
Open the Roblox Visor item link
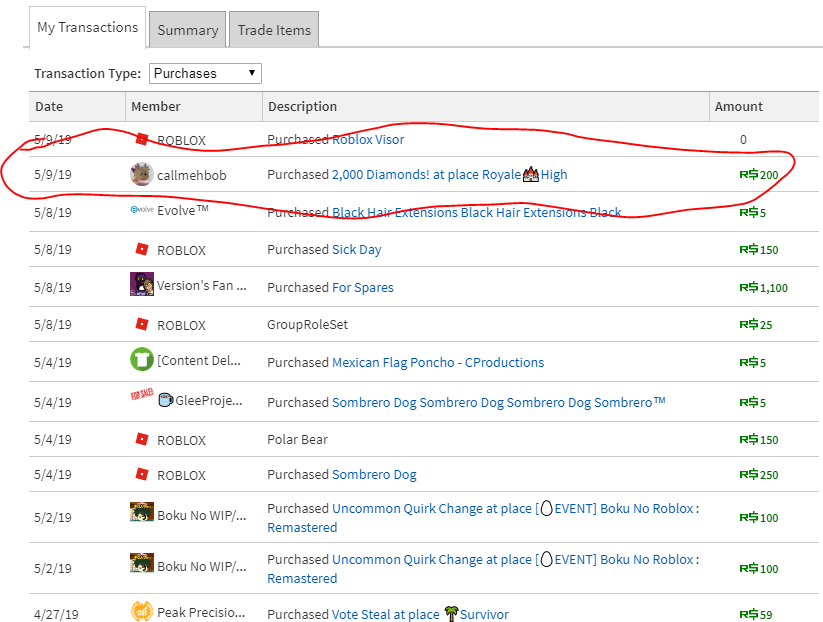click(368, 140)
